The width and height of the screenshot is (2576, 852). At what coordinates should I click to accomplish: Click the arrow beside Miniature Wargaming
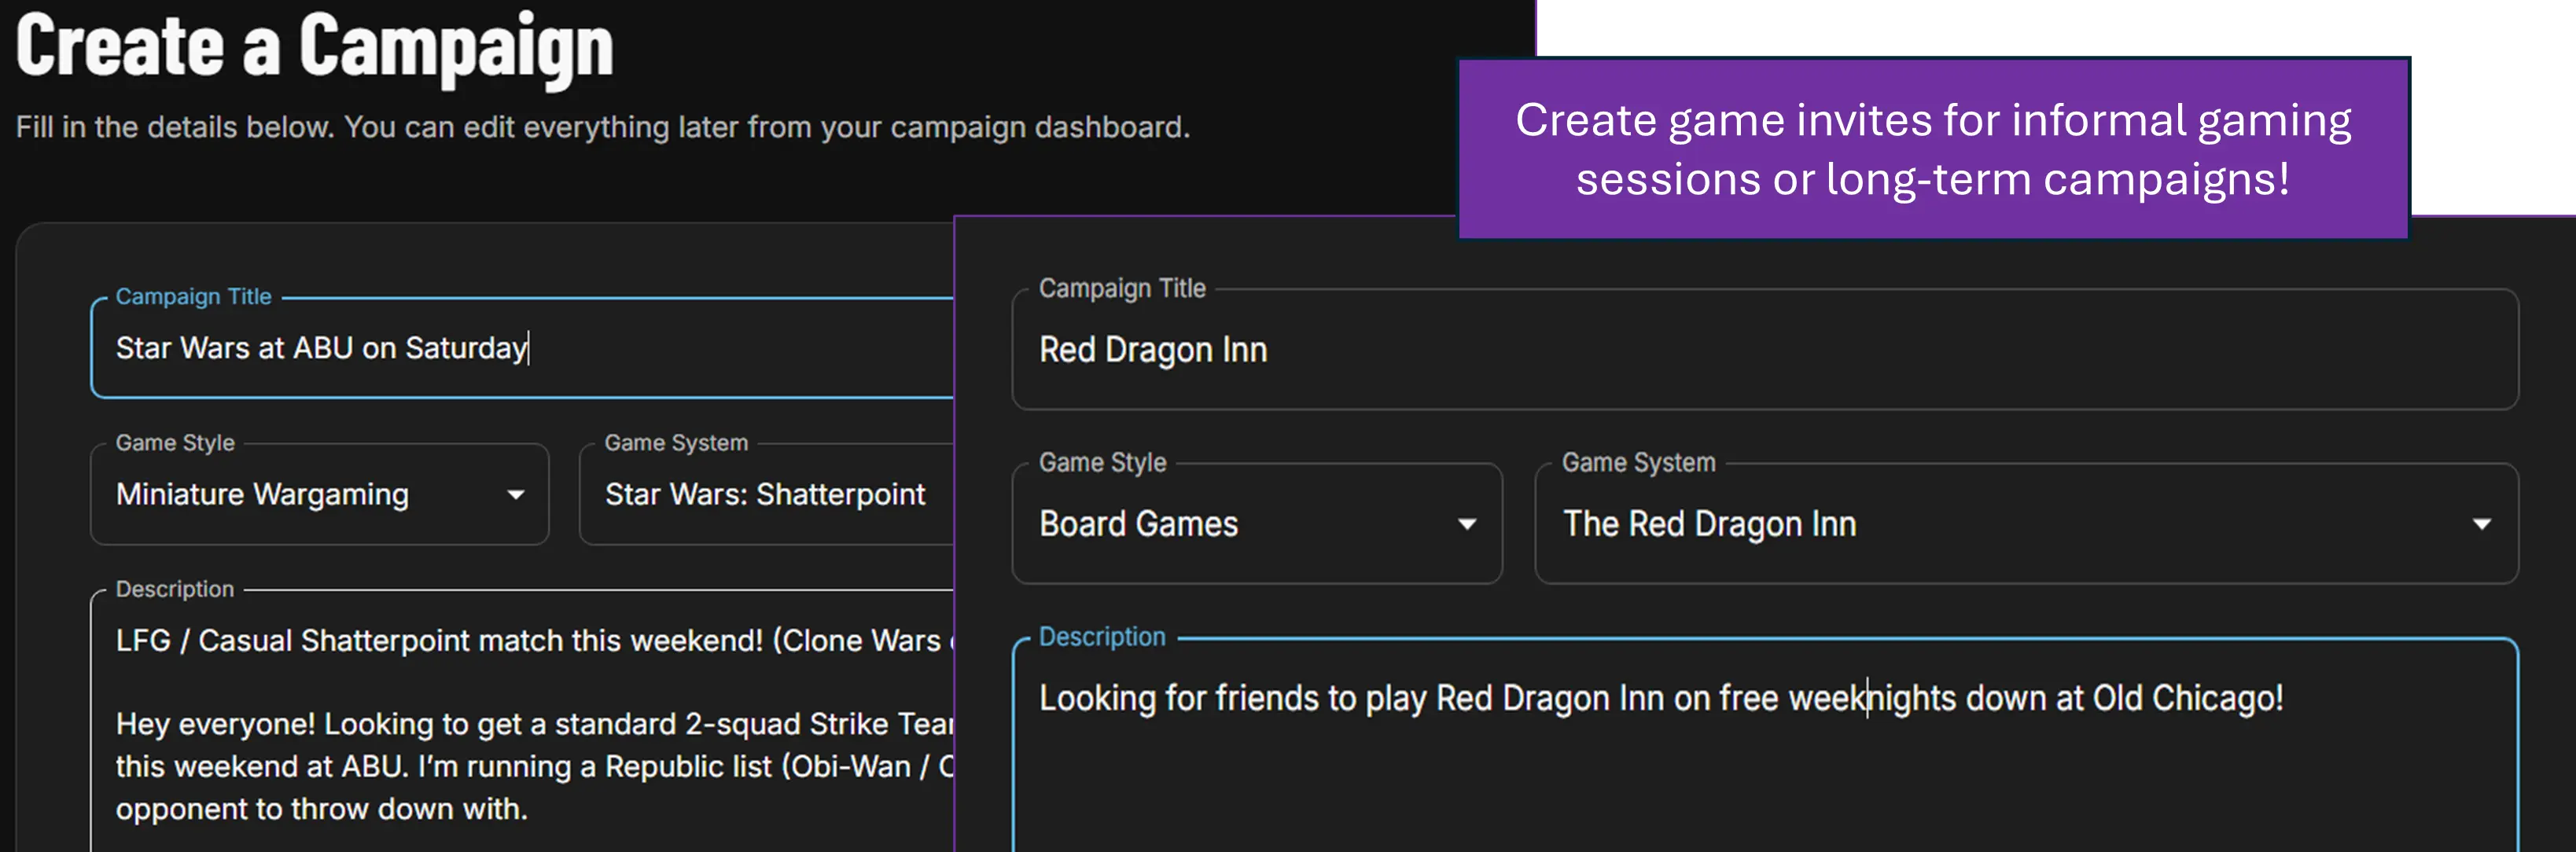(x=516, y=495)
